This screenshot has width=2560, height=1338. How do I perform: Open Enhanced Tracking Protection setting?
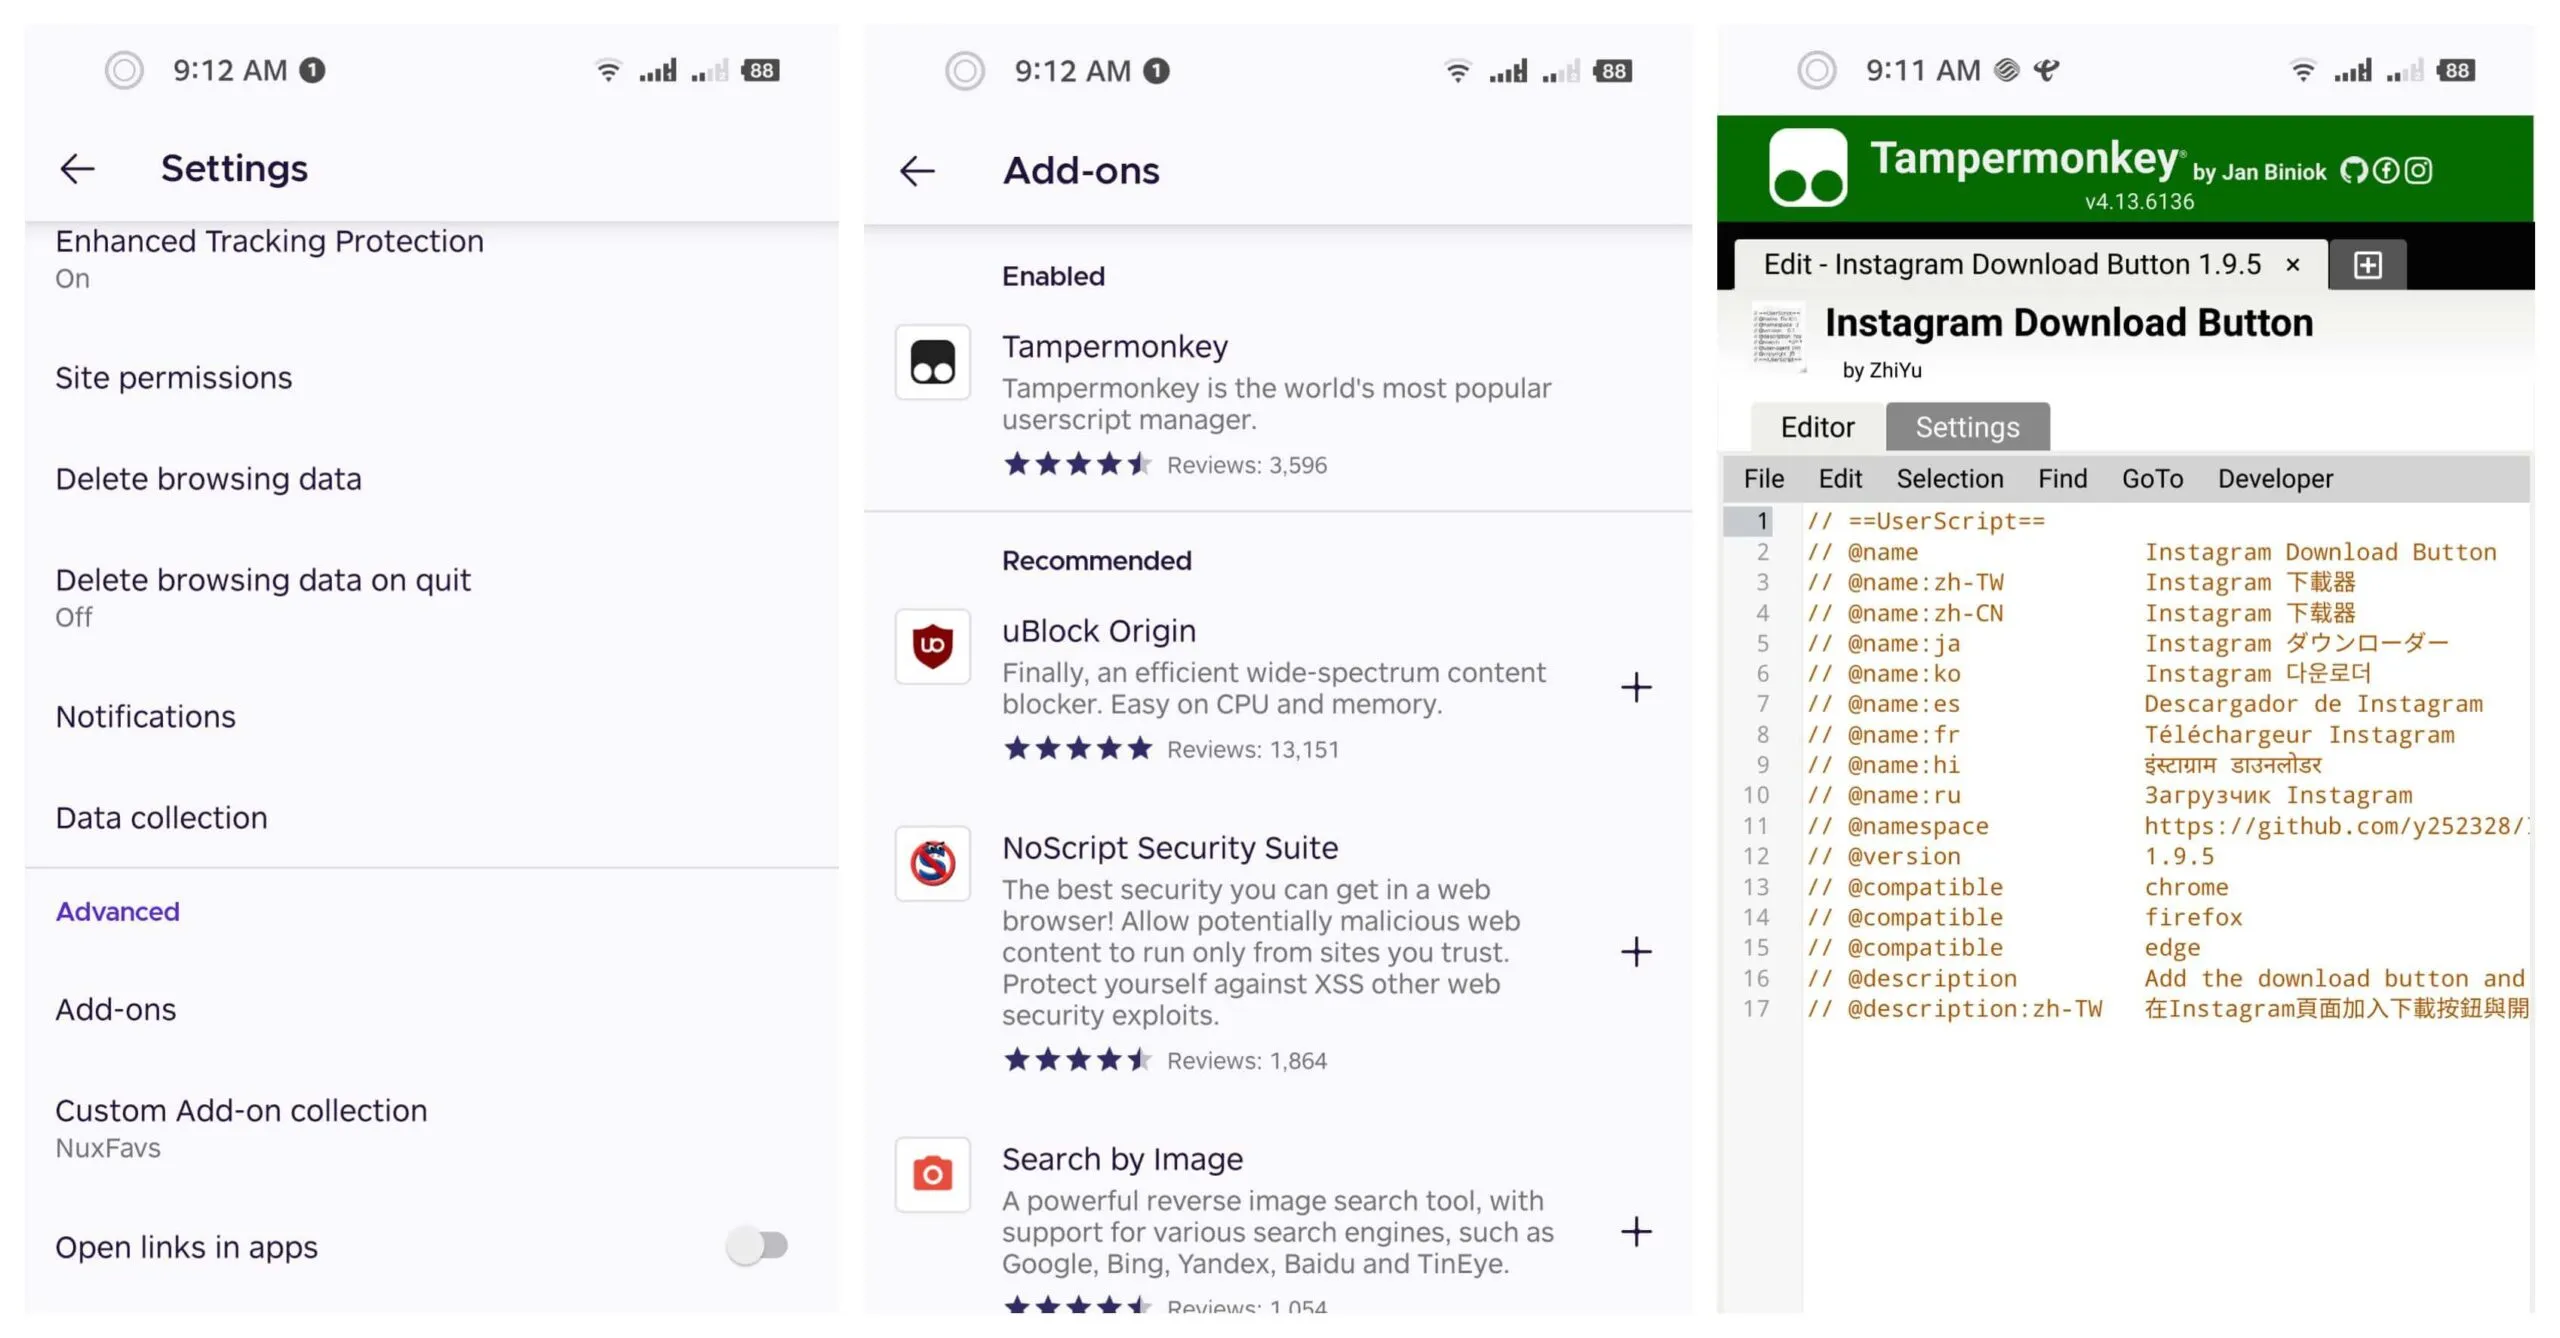click(431, 258)
